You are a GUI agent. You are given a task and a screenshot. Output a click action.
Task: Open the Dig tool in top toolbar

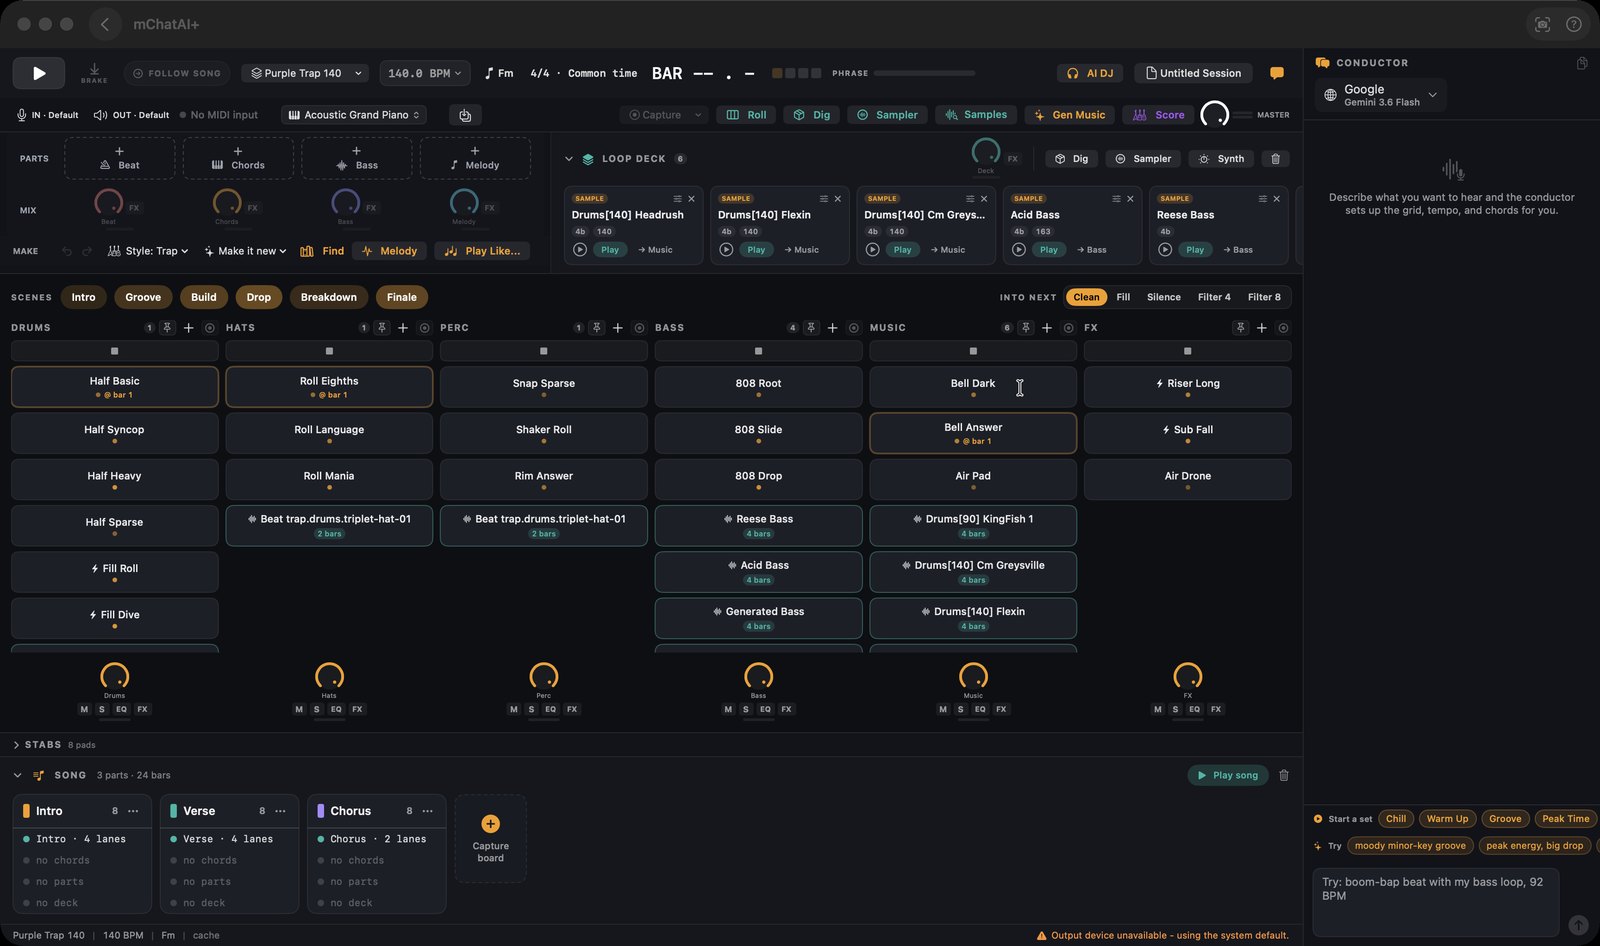tap(812, 115)
